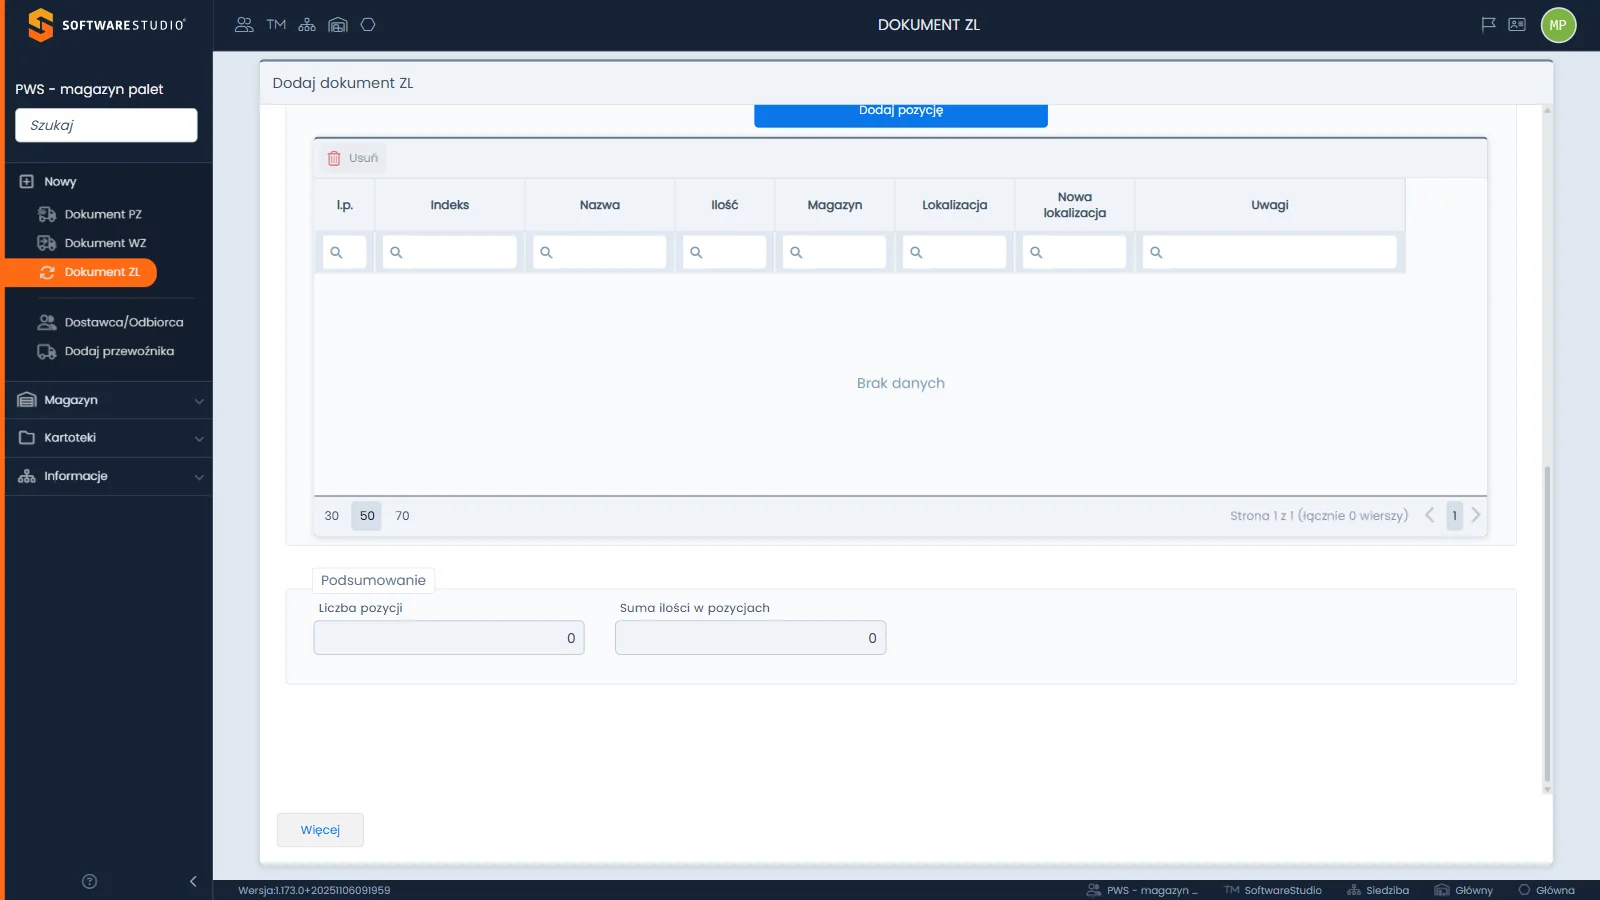This screenshot has width=1600, height=900.
Task: Set page size to 70 rows
Action: point(402,516)
